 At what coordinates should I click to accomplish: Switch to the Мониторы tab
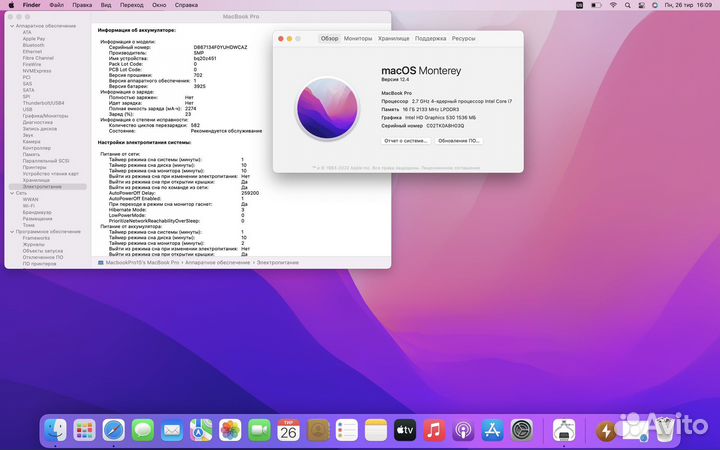point(358,39)
